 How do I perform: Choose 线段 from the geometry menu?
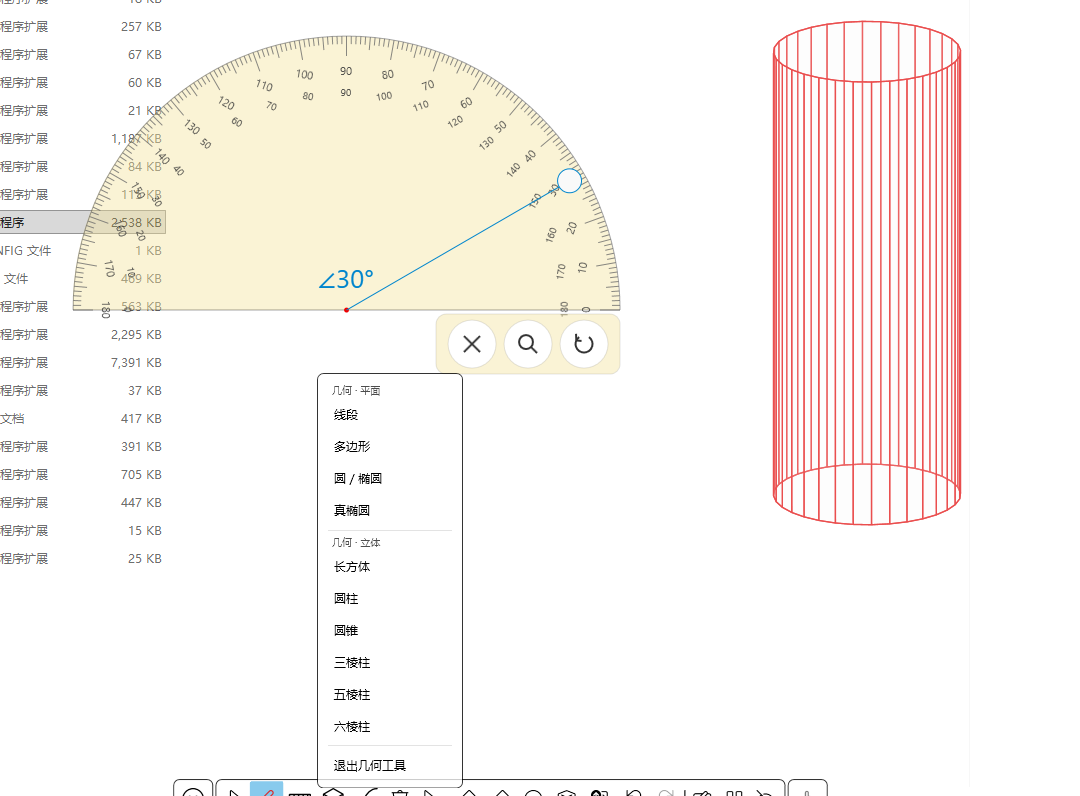[x=390, y=415]
